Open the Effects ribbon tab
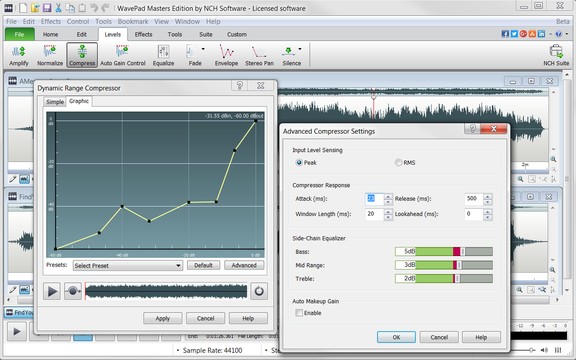The width and height of the screenshot is (576, 360). [x=143, y=34]
